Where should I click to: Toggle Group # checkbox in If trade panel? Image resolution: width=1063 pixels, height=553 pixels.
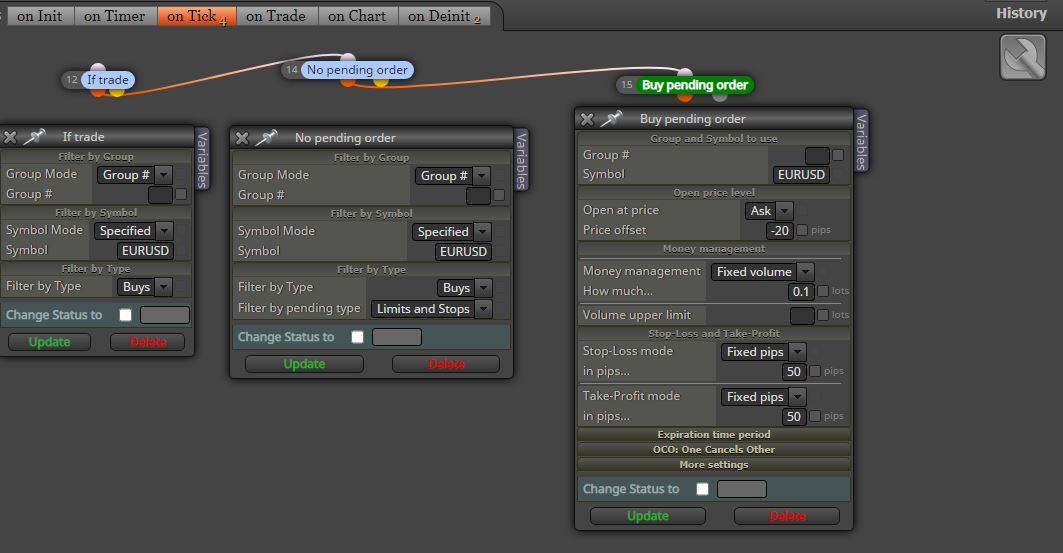[181, 194]
